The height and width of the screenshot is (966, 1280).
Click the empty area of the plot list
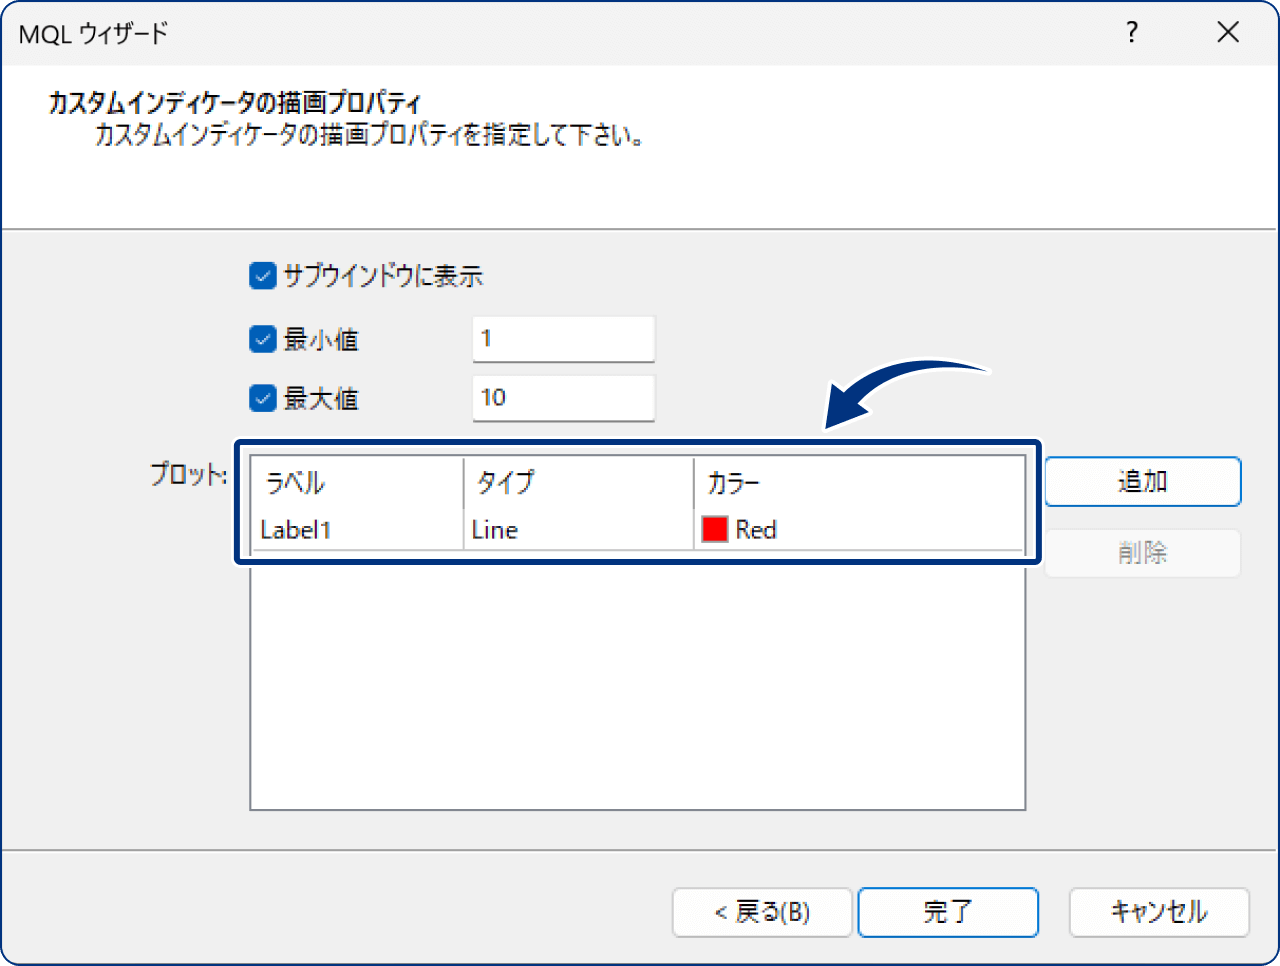(x=636, y=690)
